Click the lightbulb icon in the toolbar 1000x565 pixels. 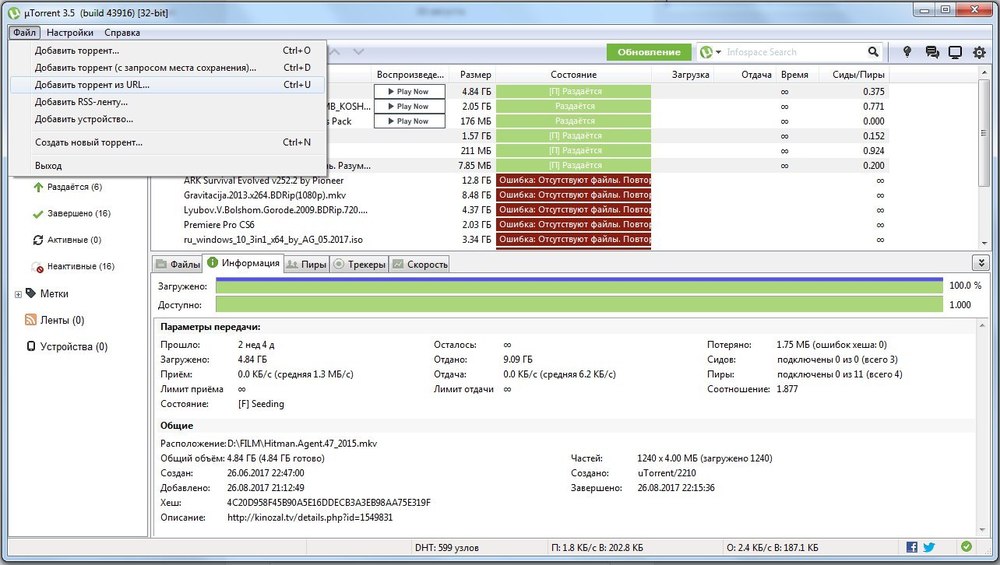pos(907,52)
